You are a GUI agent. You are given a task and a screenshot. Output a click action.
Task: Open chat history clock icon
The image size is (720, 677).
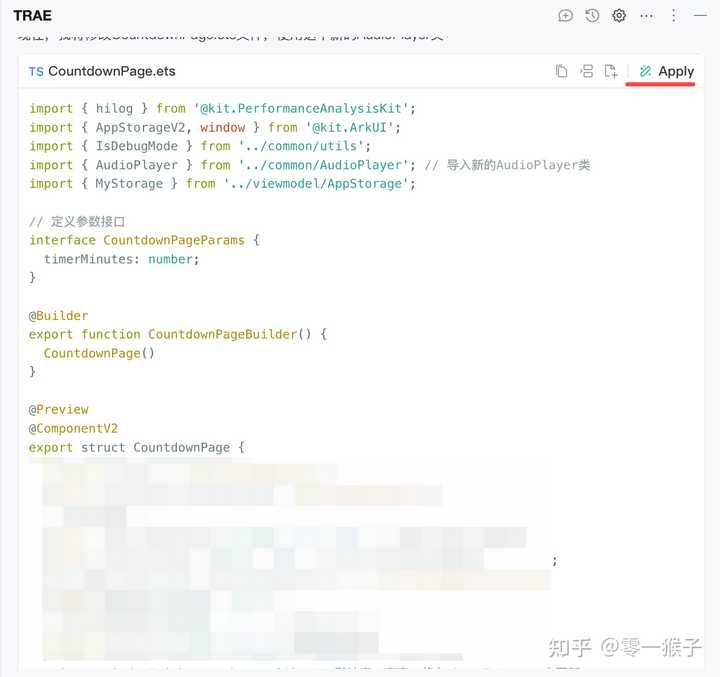[x=592, y=16]
